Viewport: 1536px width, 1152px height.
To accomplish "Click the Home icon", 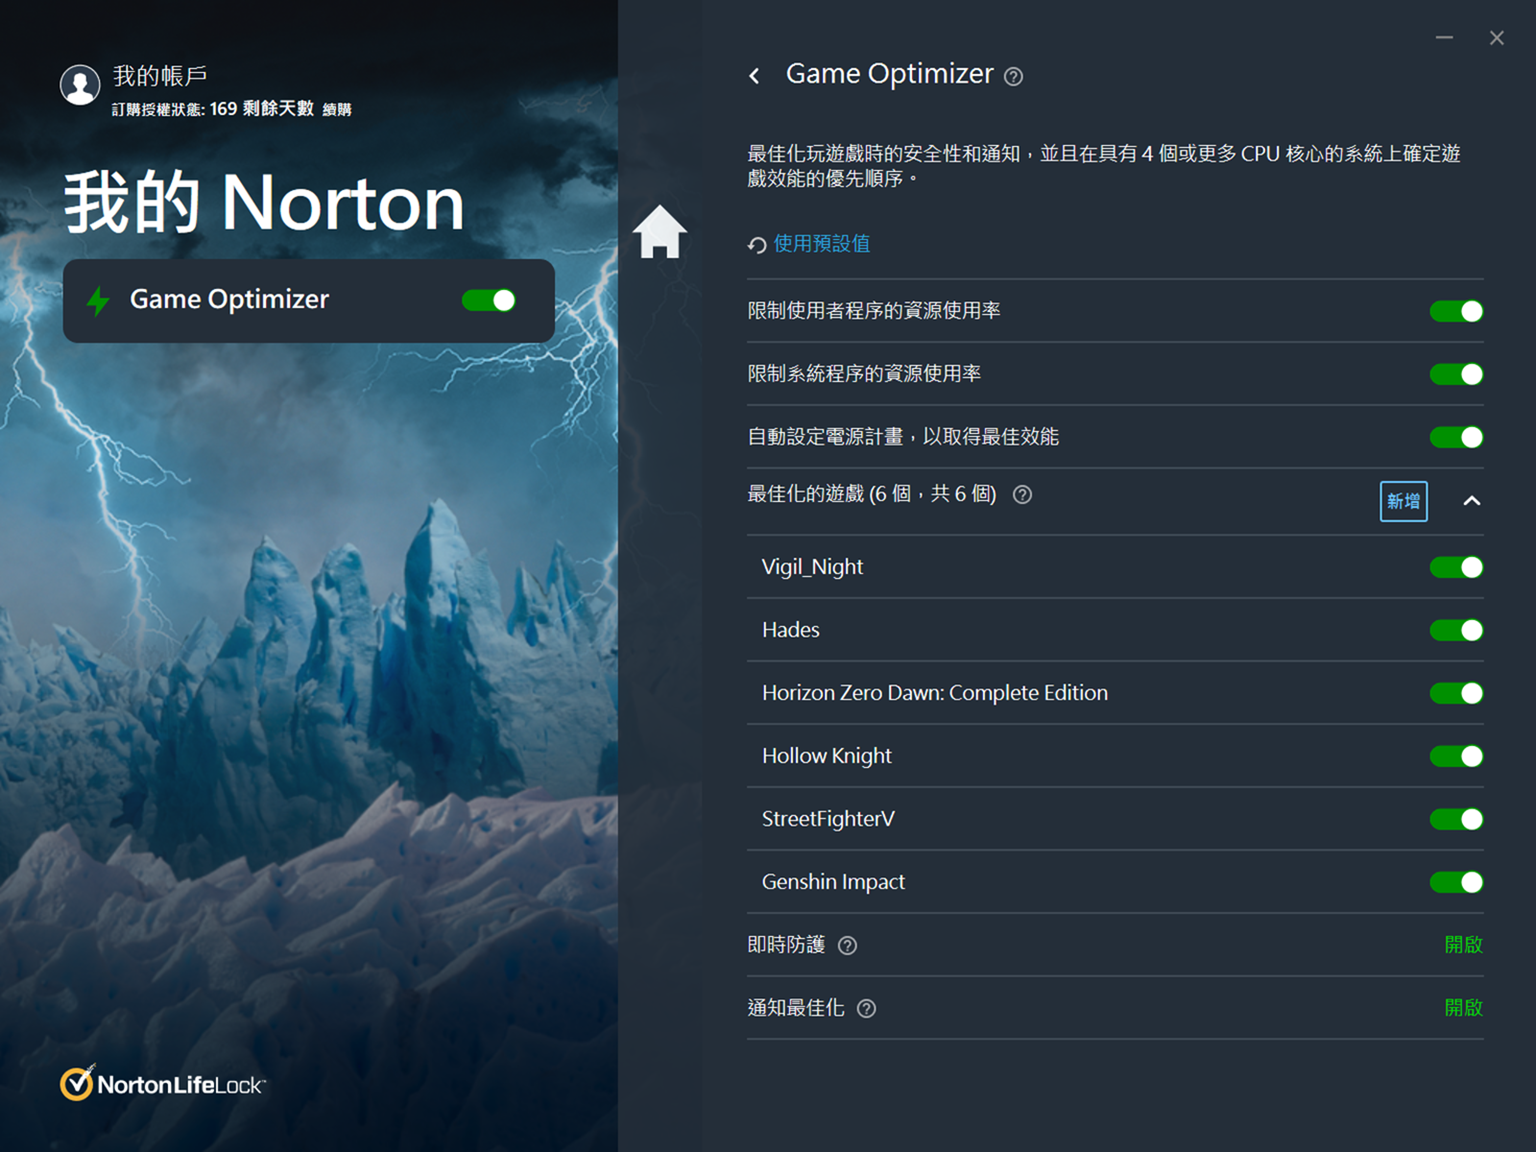I will point(659,233).
